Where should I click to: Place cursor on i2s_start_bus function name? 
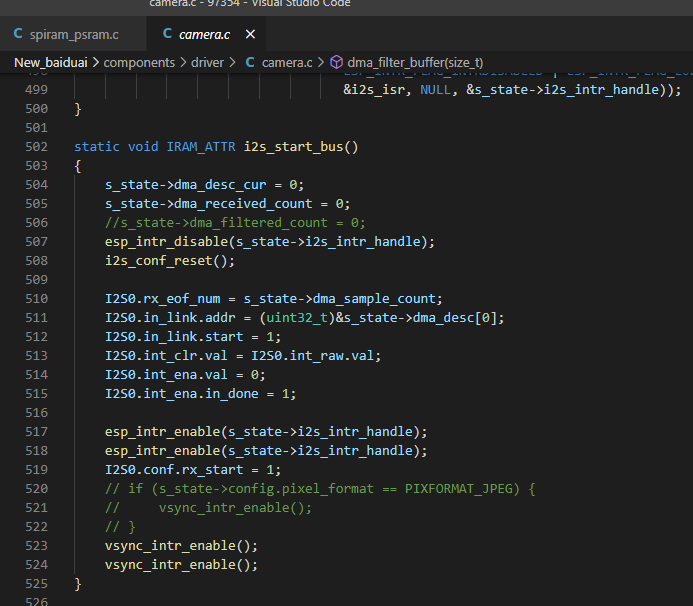(293, 147)
